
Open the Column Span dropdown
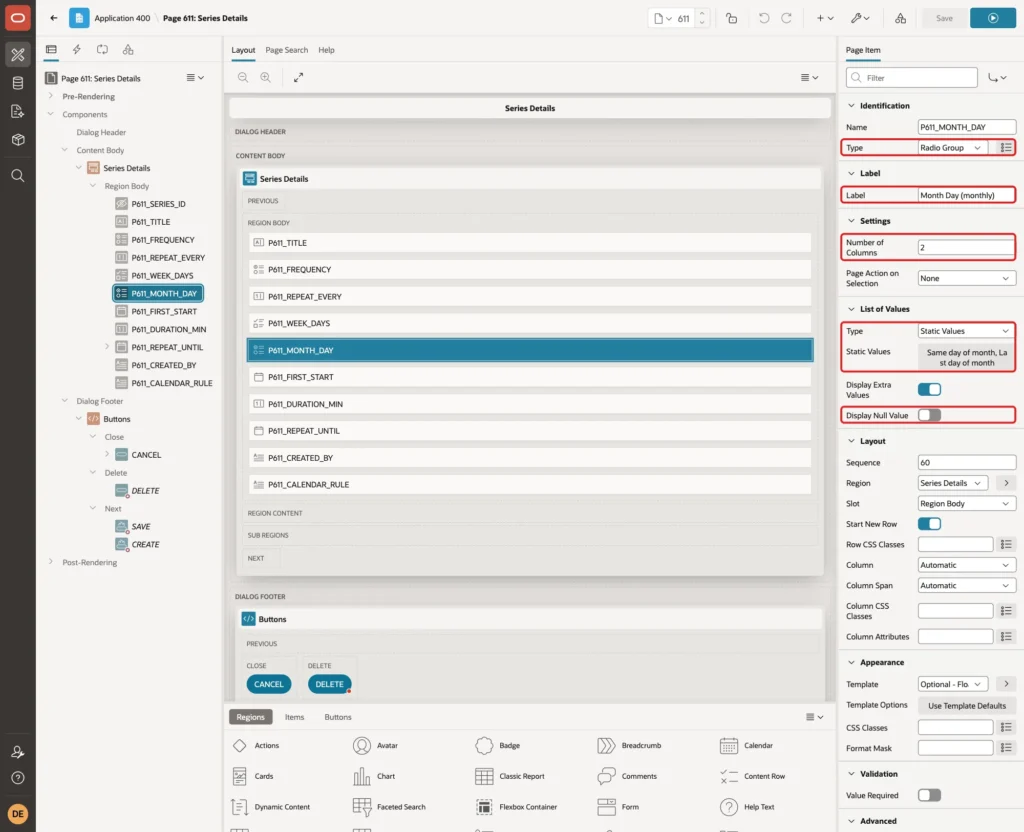[967, 585]
